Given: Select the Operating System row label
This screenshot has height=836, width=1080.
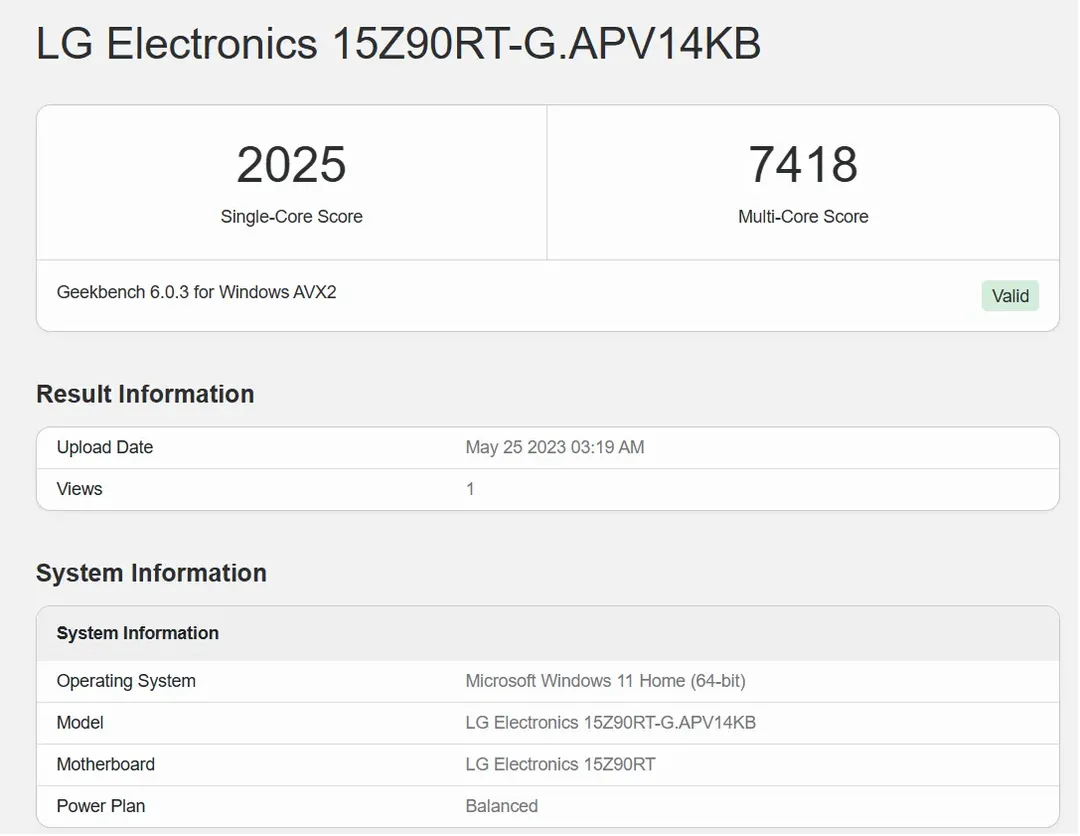Looking at the screenshot, I should pyautogui.click(x=126, y=681).
